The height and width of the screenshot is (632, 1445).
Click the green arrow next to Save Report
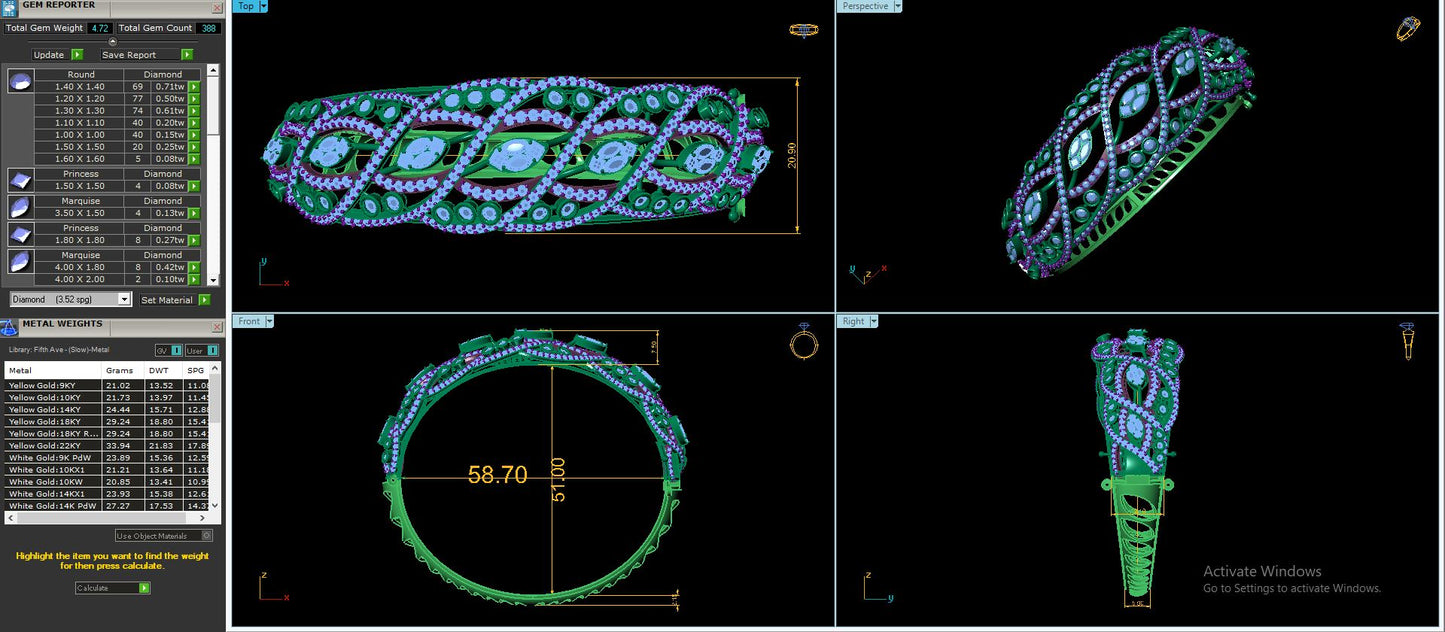187,55
